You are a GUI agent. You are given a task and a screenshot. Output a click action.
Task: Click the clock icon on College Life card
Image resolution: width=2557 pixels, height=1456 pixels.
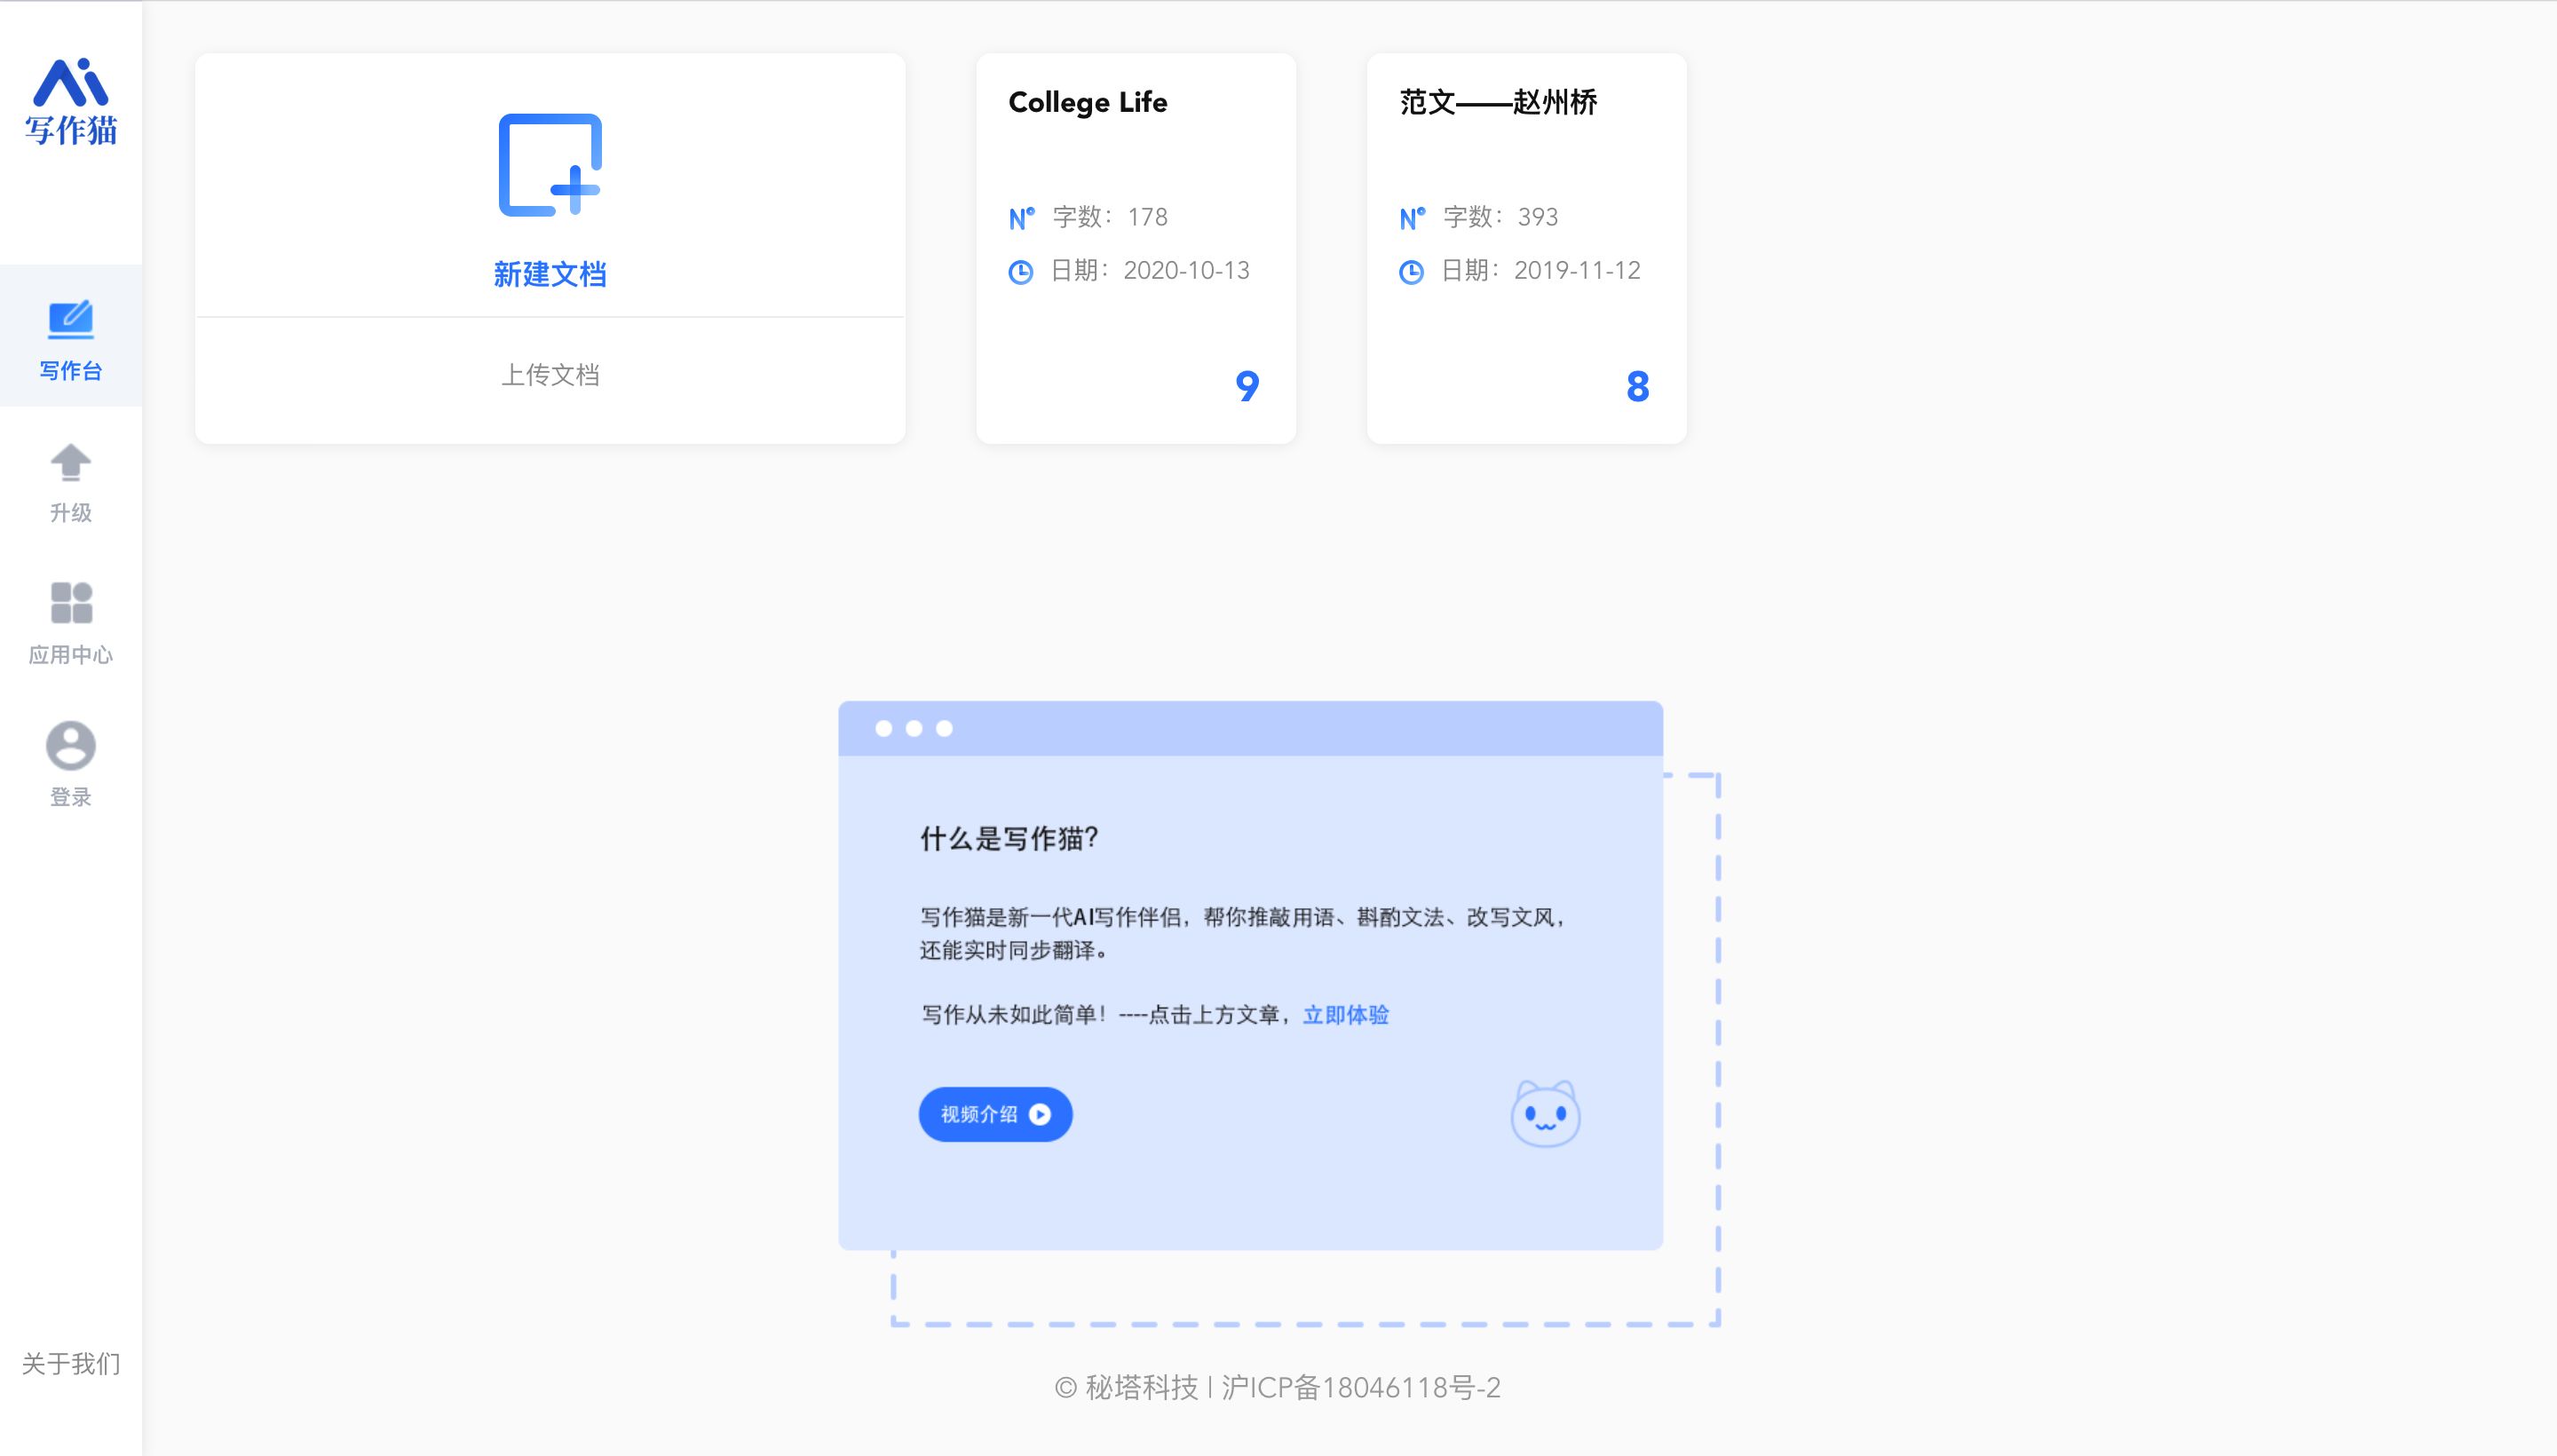(x=1020, y=272)
